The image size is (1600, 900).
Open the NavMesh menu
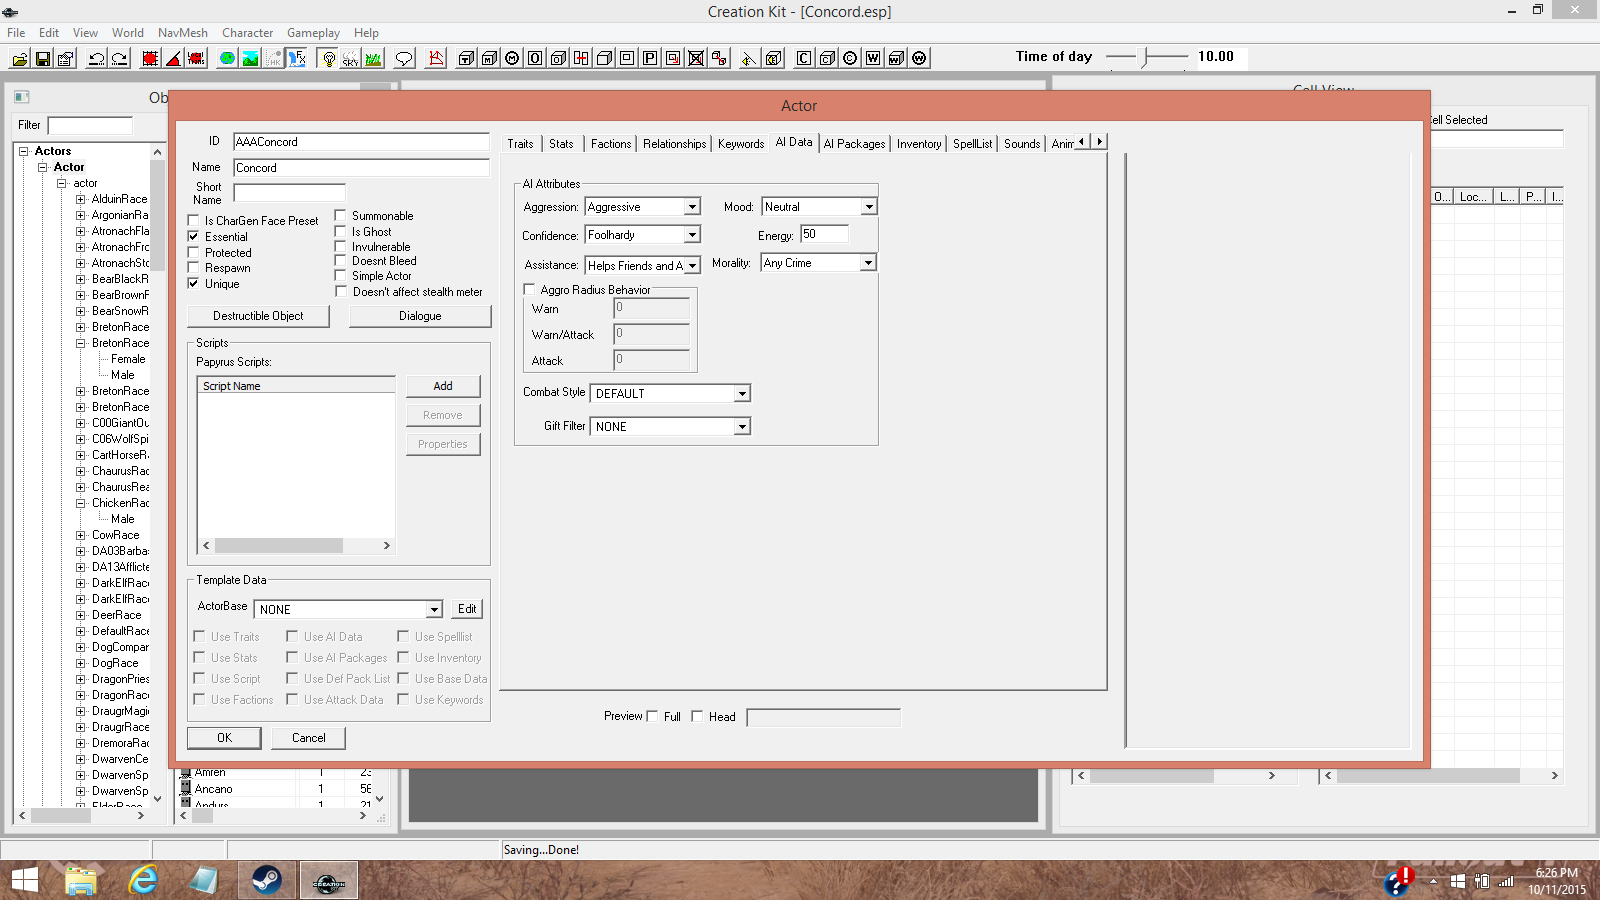click(x=183, y=33)
